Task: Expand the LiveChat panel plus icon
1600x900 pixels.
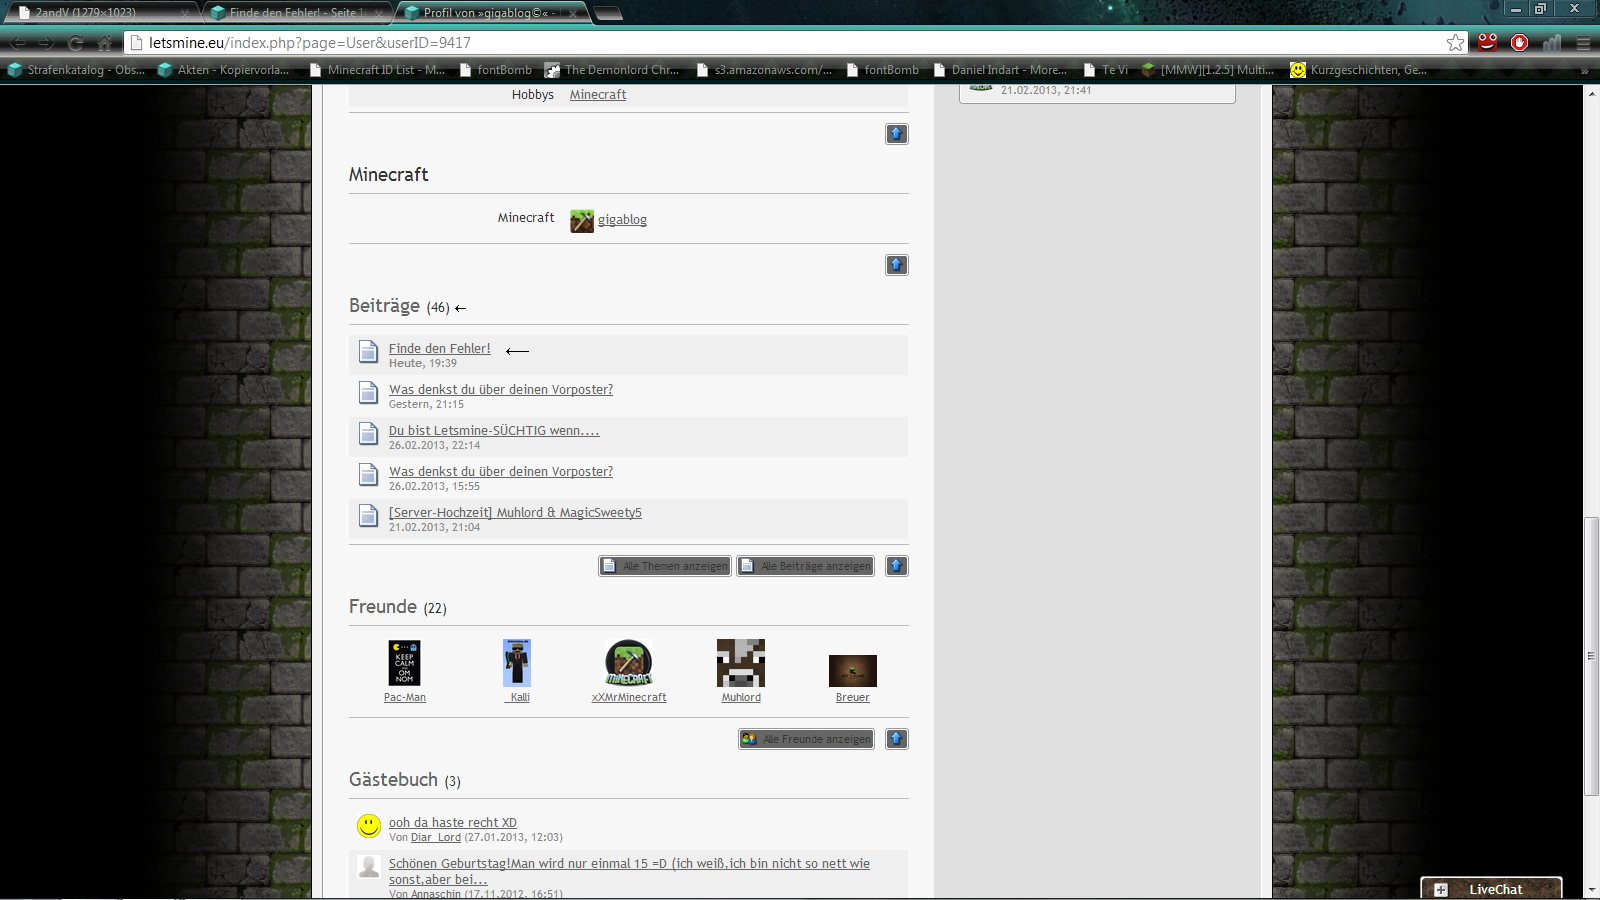Action: coord(1441,889)
